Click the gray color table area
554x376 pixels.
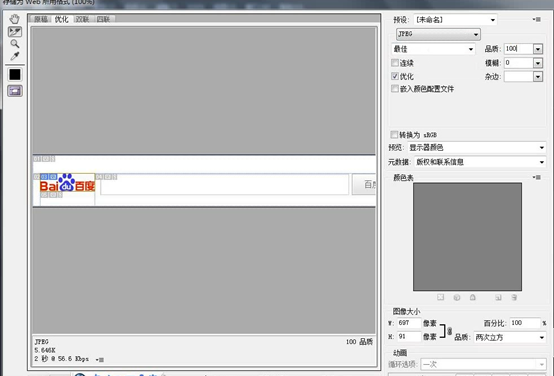click(467, 237)
